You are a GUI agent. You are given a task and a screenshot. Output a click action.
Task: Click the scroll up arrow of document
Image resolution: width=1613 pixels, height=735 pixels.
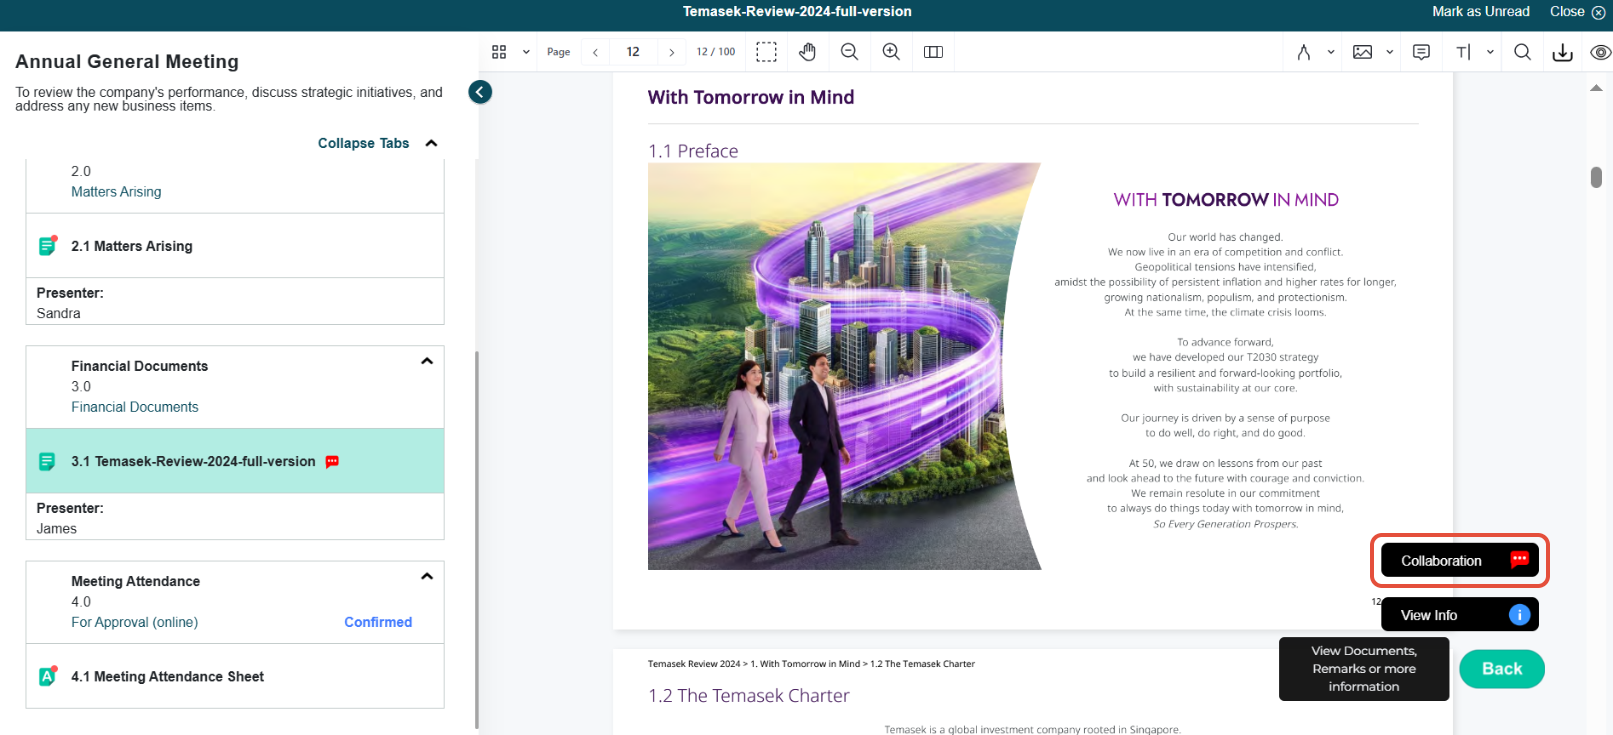(1596, 88)
